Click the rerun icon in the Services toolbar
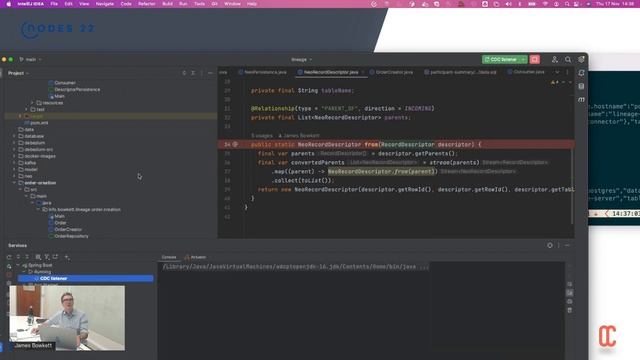Viewport: 640px width, 360px height. (9, 257)
